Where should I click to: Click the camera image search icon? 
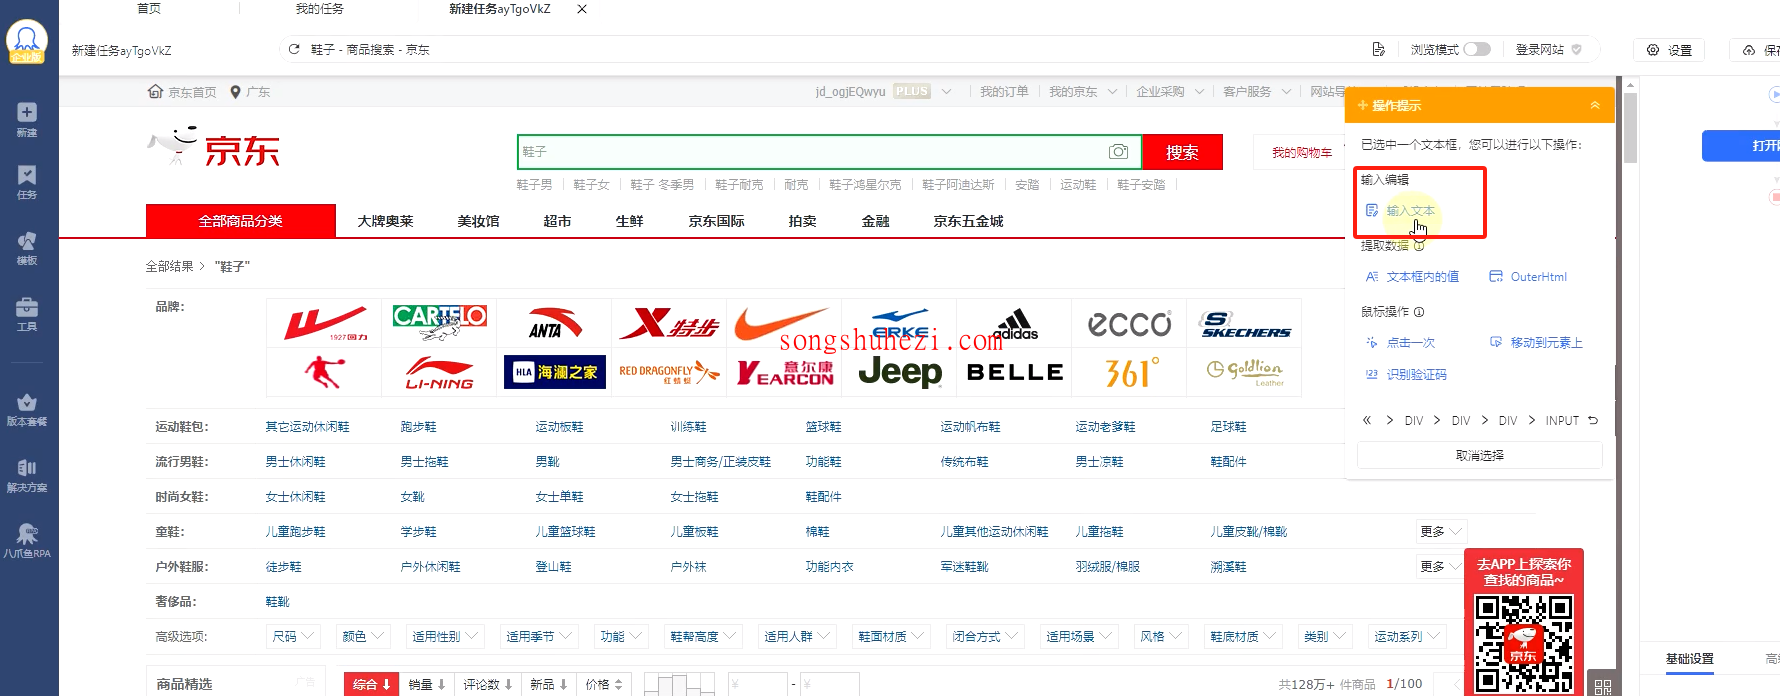click(x=1119, y=152)
